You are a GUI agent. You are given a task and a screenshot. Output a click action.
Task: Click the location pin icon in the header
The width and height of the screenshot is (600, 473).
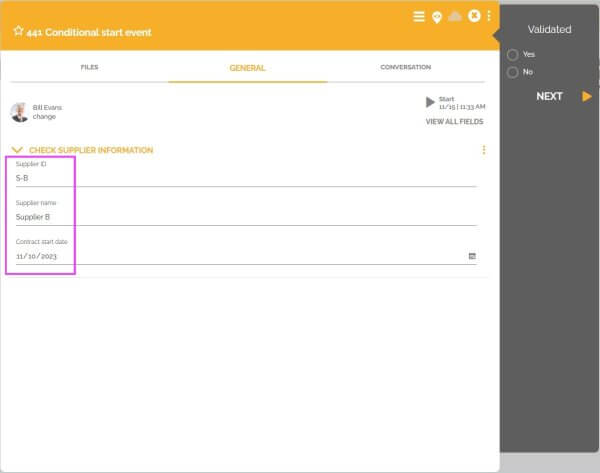[x=437, y=17]
